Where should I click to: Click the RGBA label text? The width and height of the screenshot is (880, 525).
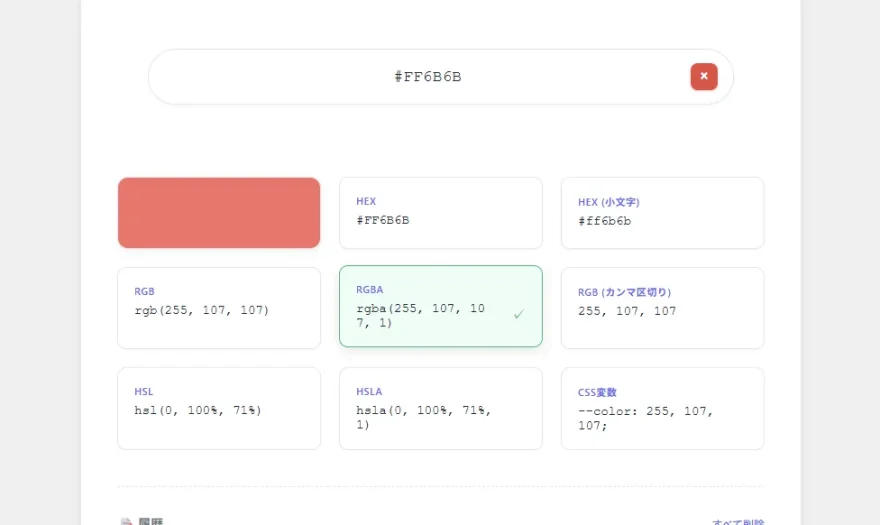(x=369, y=290)
